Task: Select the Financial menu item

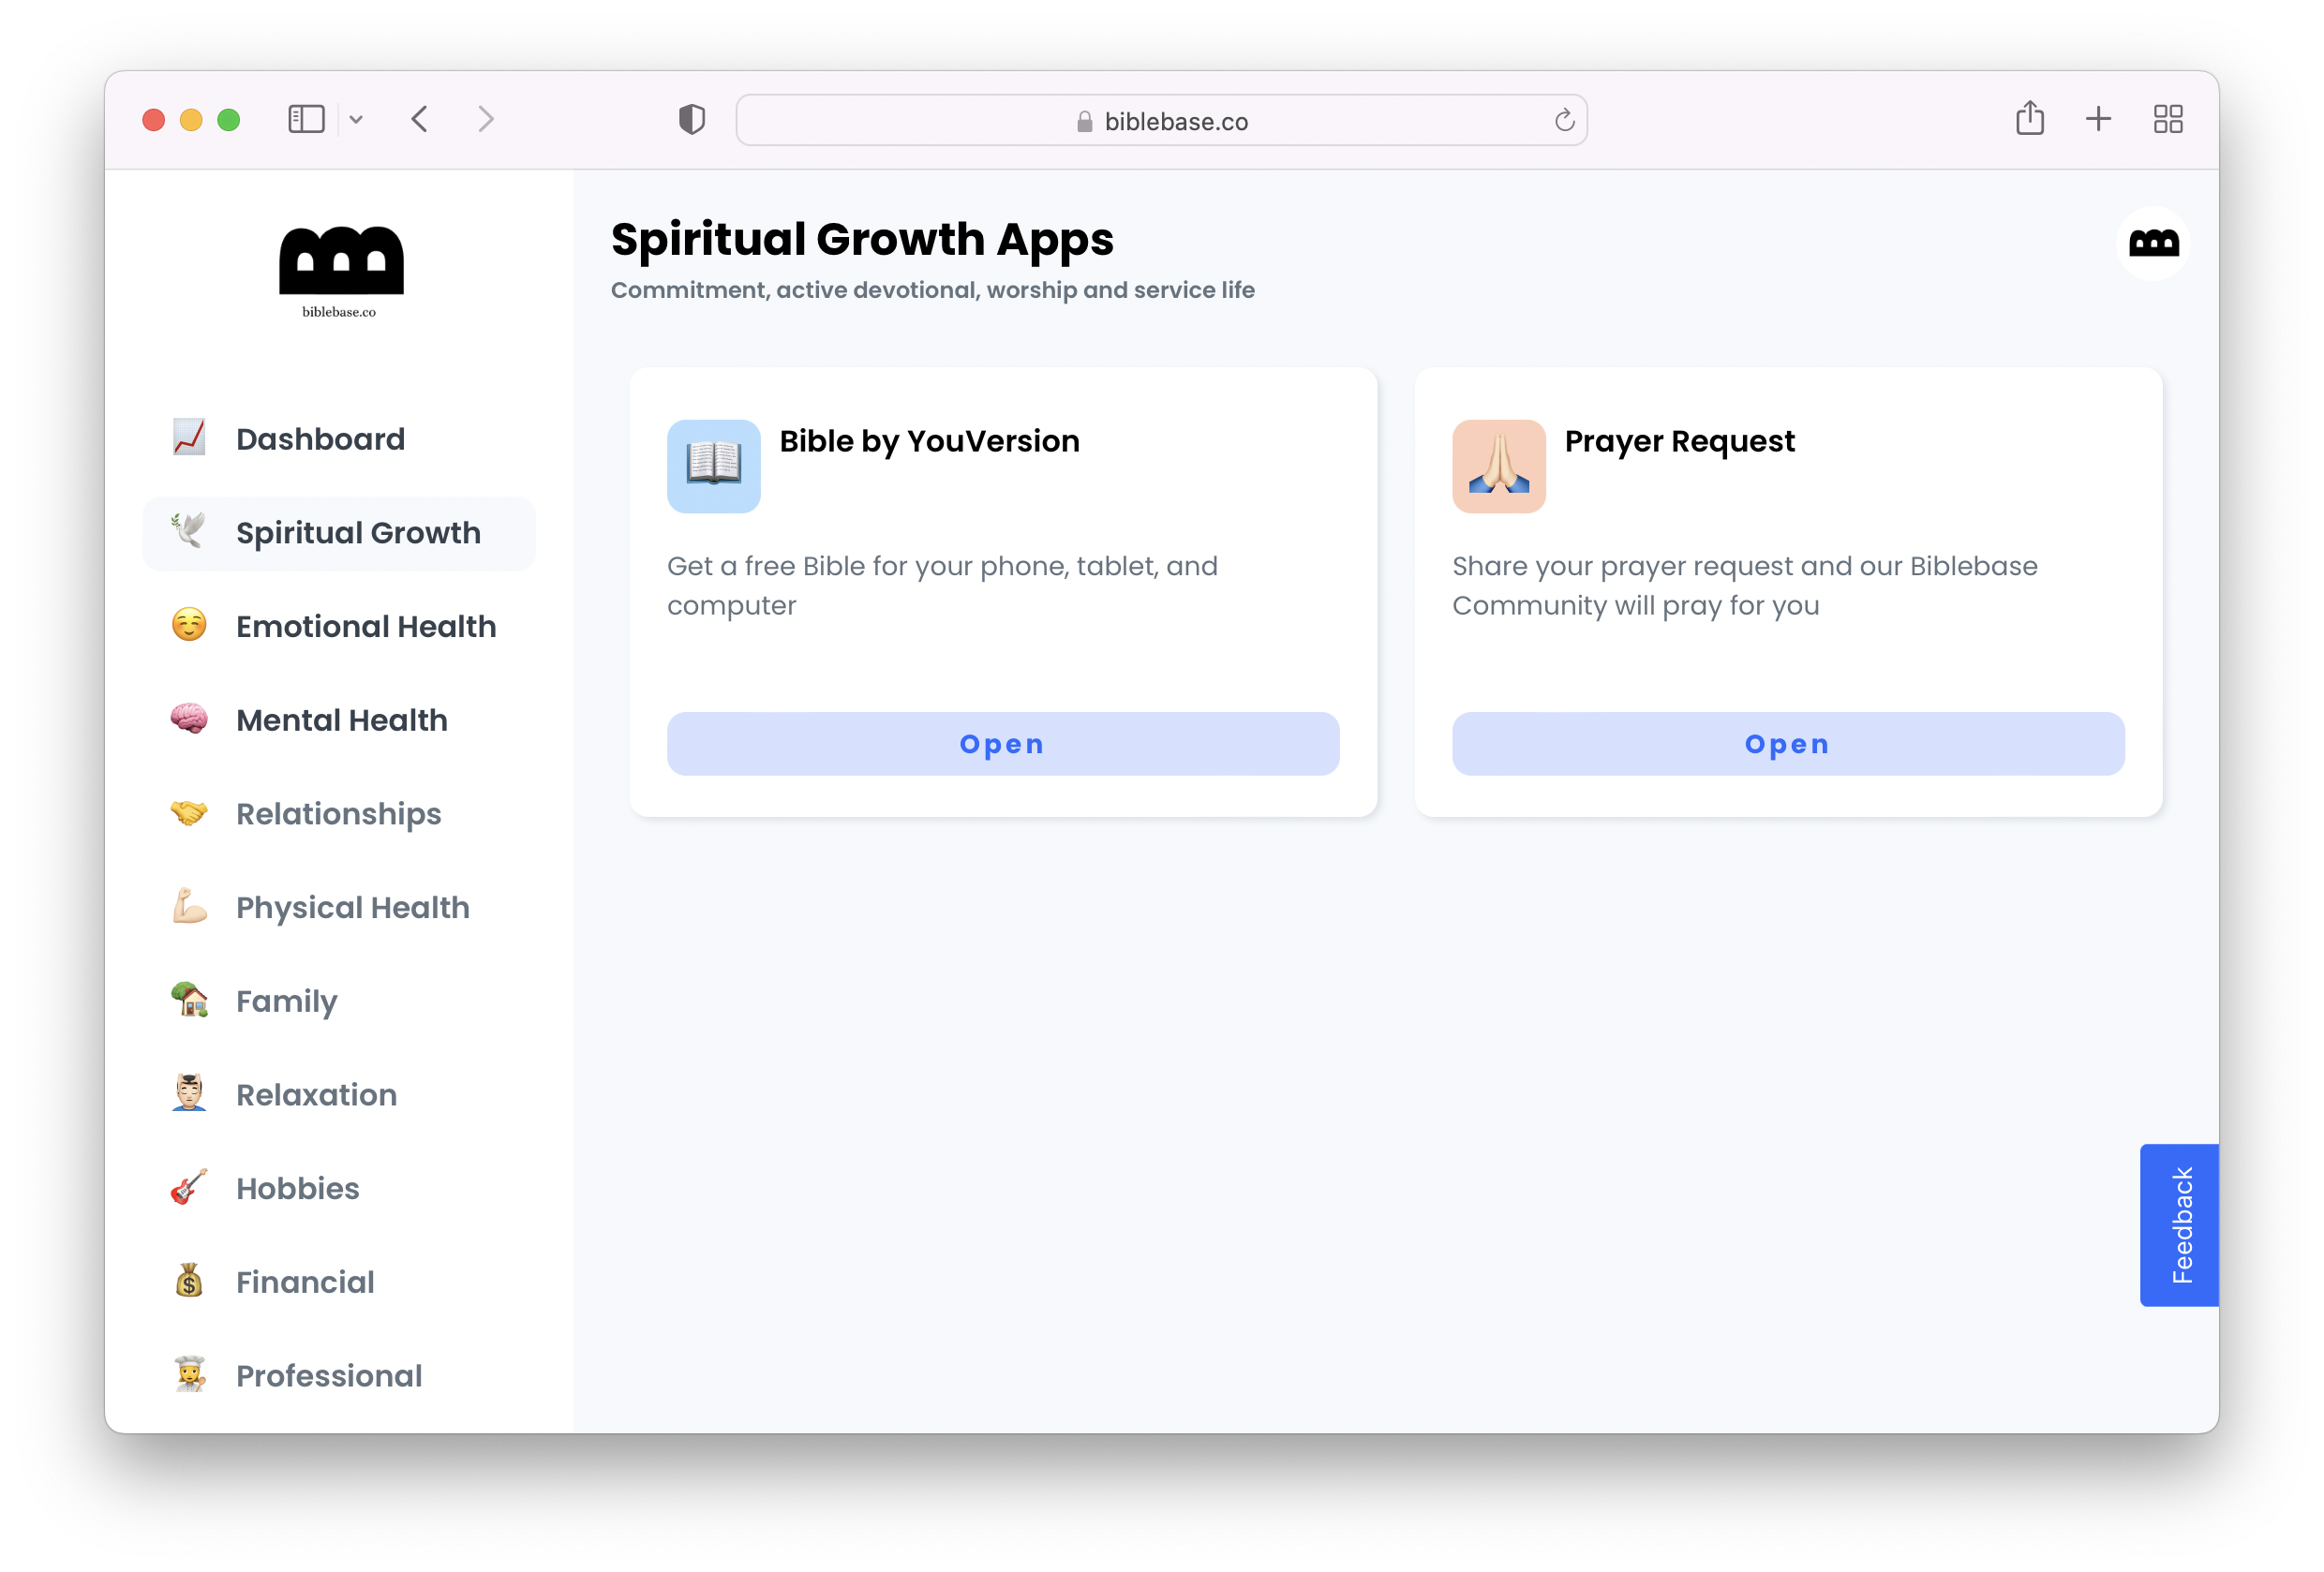Action: point(305,1282)
